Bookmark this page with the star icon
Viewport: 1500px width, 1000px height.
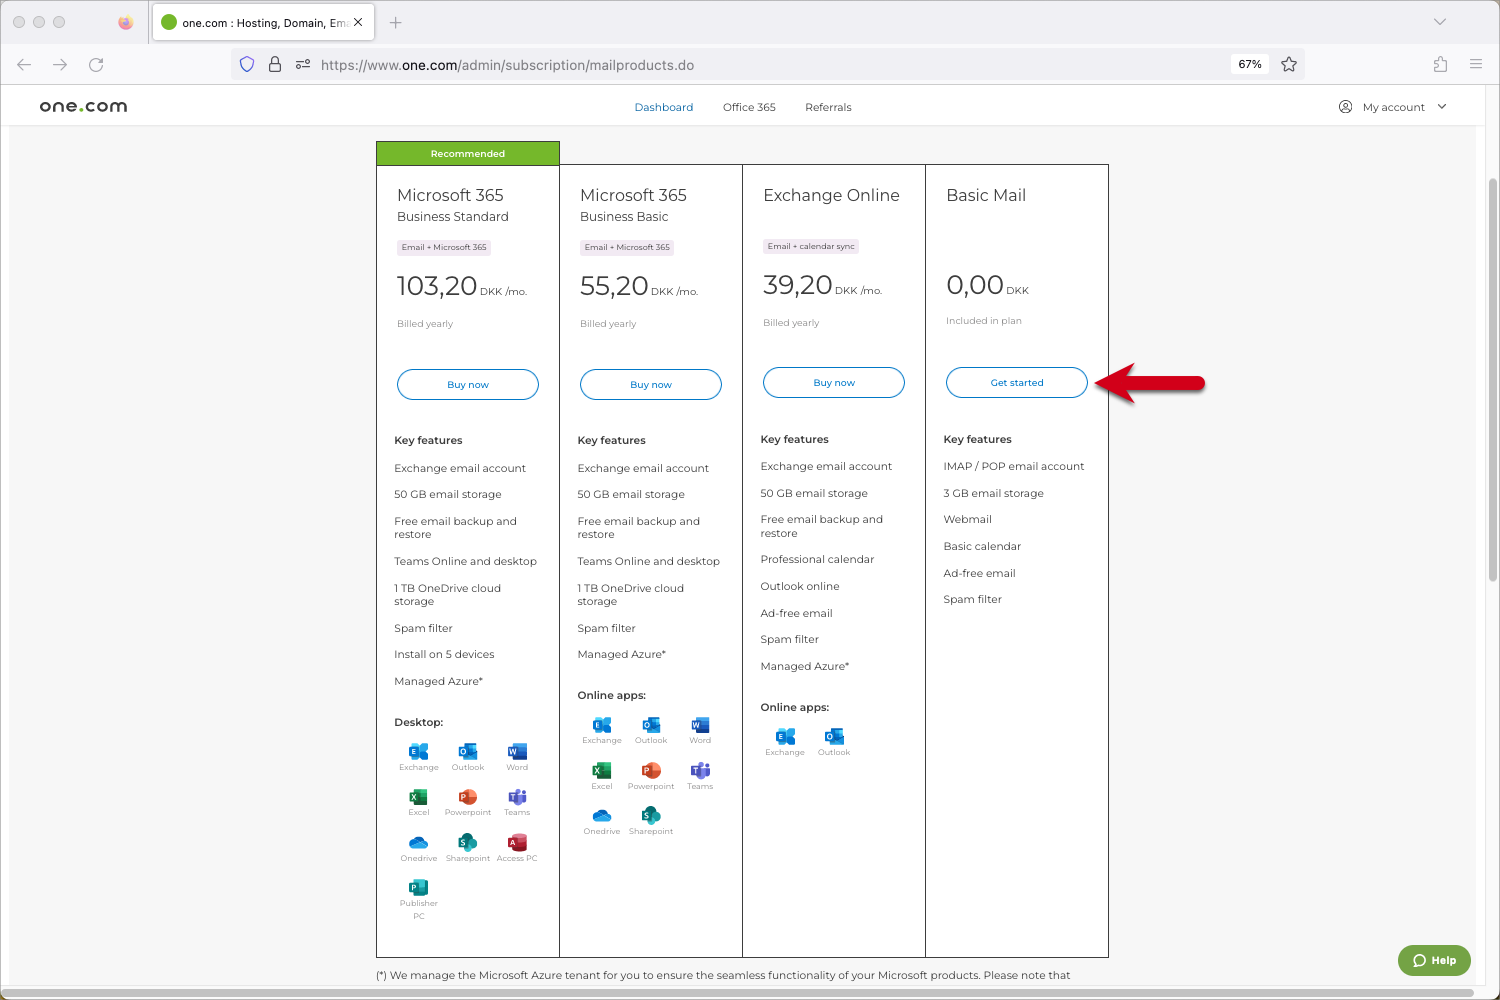1289,65
